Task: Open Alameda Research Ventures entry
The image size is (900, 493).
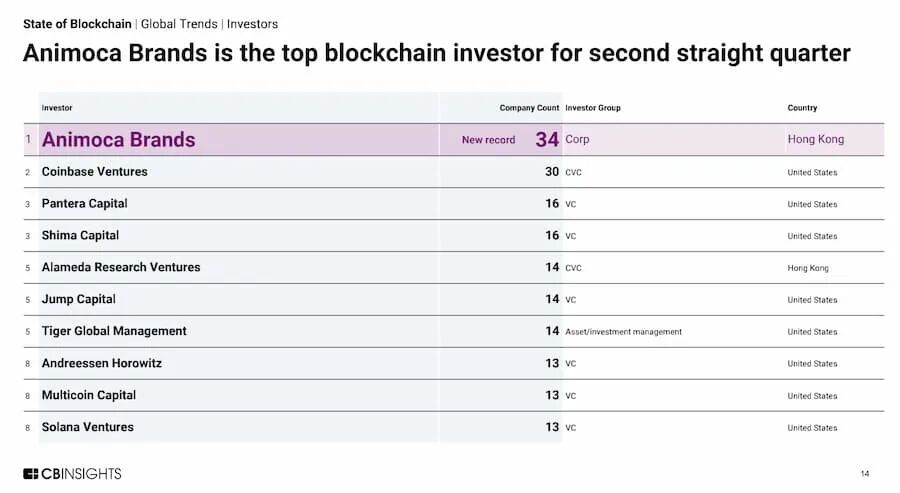Action: [x=121, y=268]
